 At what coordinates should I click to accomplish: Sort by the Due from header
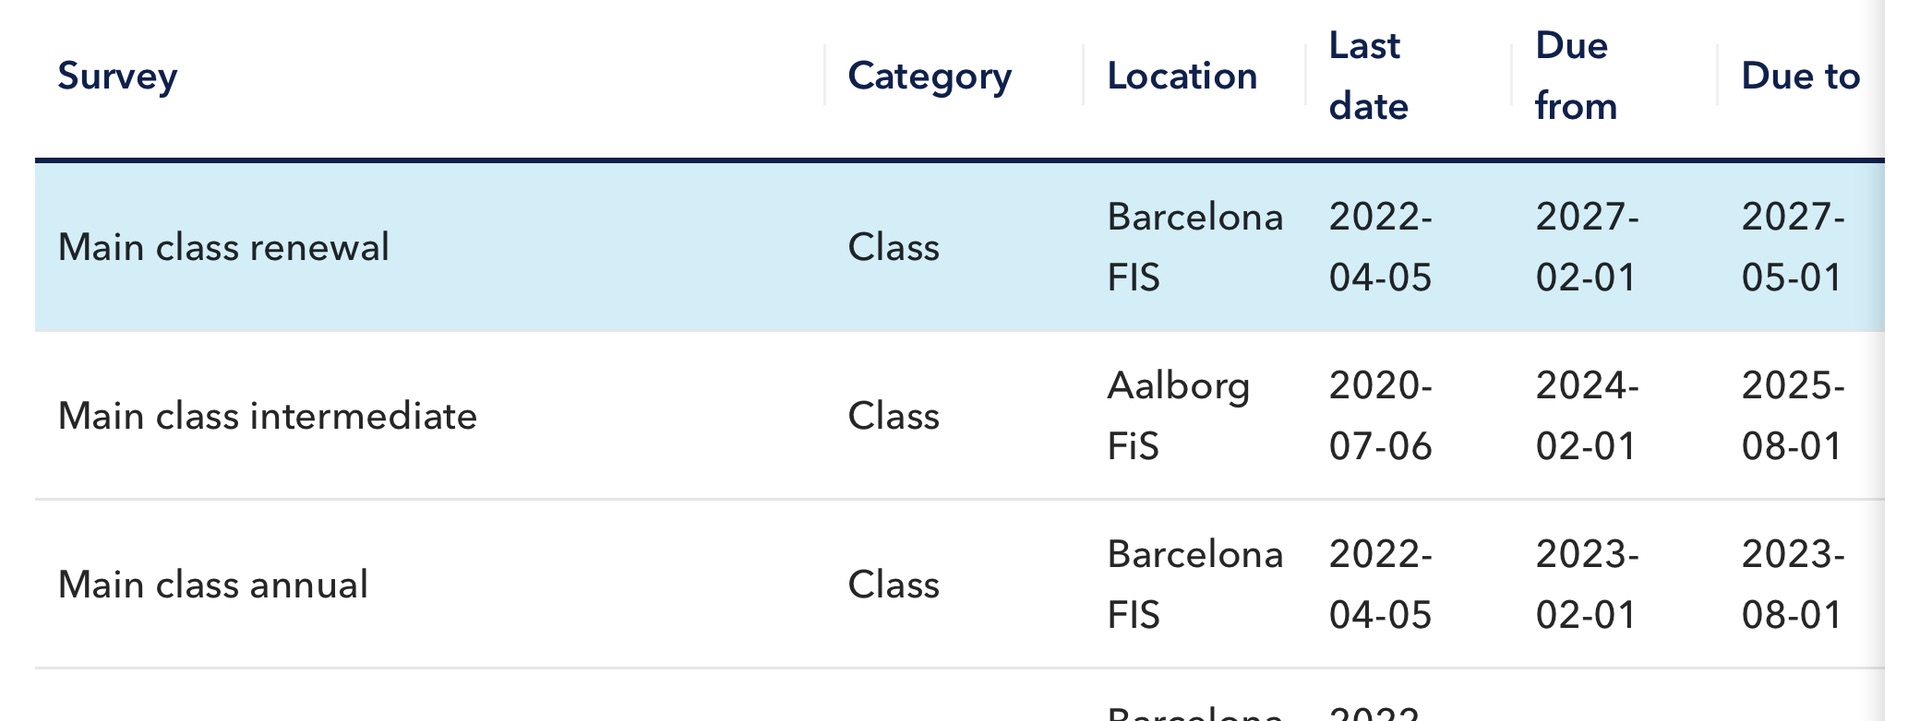(1575, 76)
